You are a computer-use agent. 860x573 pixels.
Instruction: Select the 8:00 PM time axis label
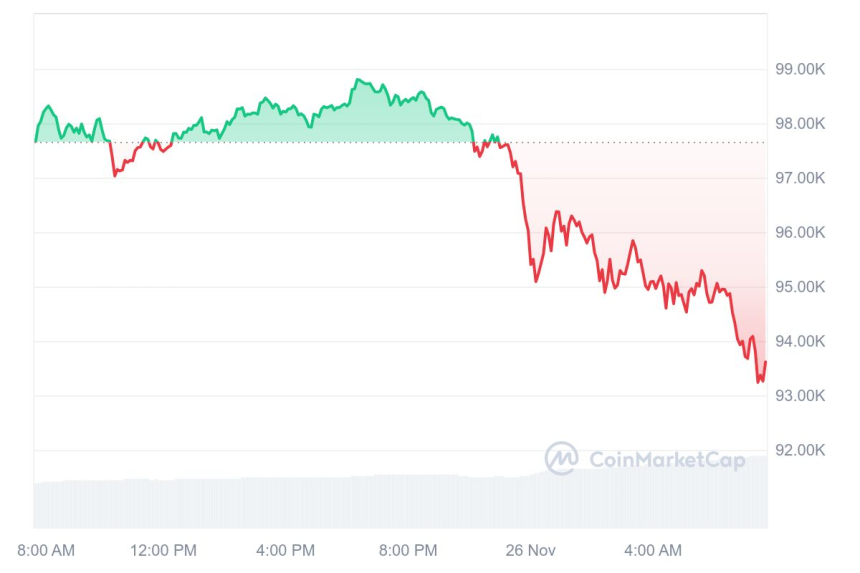pyautogui.click(x=409, y=550)
